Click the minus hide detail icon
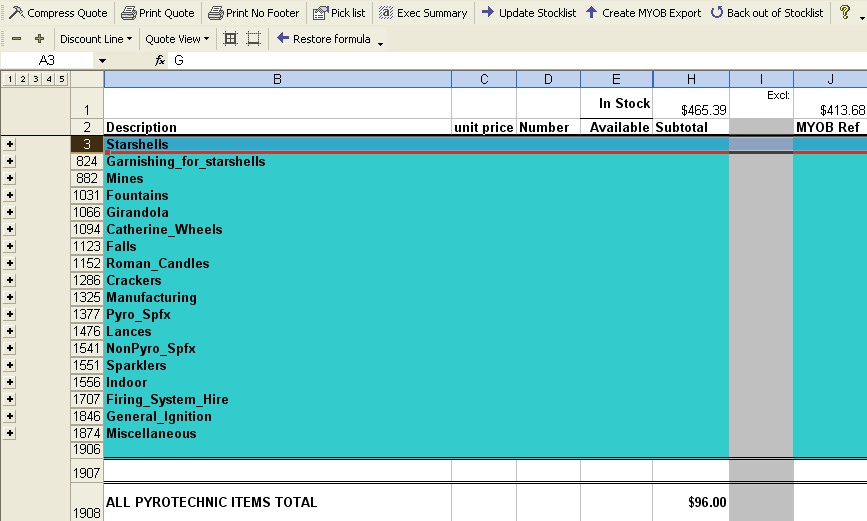 point(16,39)
